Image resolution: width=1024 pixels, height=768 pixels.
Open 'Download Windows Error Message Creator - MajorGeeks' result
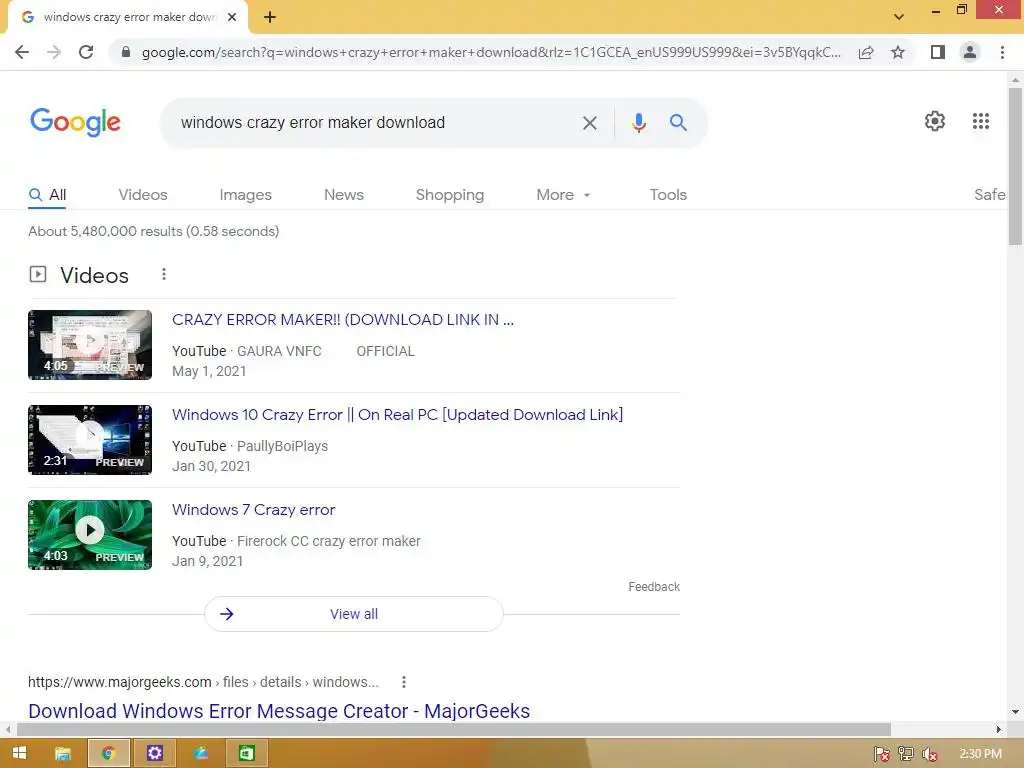point(279,711)
